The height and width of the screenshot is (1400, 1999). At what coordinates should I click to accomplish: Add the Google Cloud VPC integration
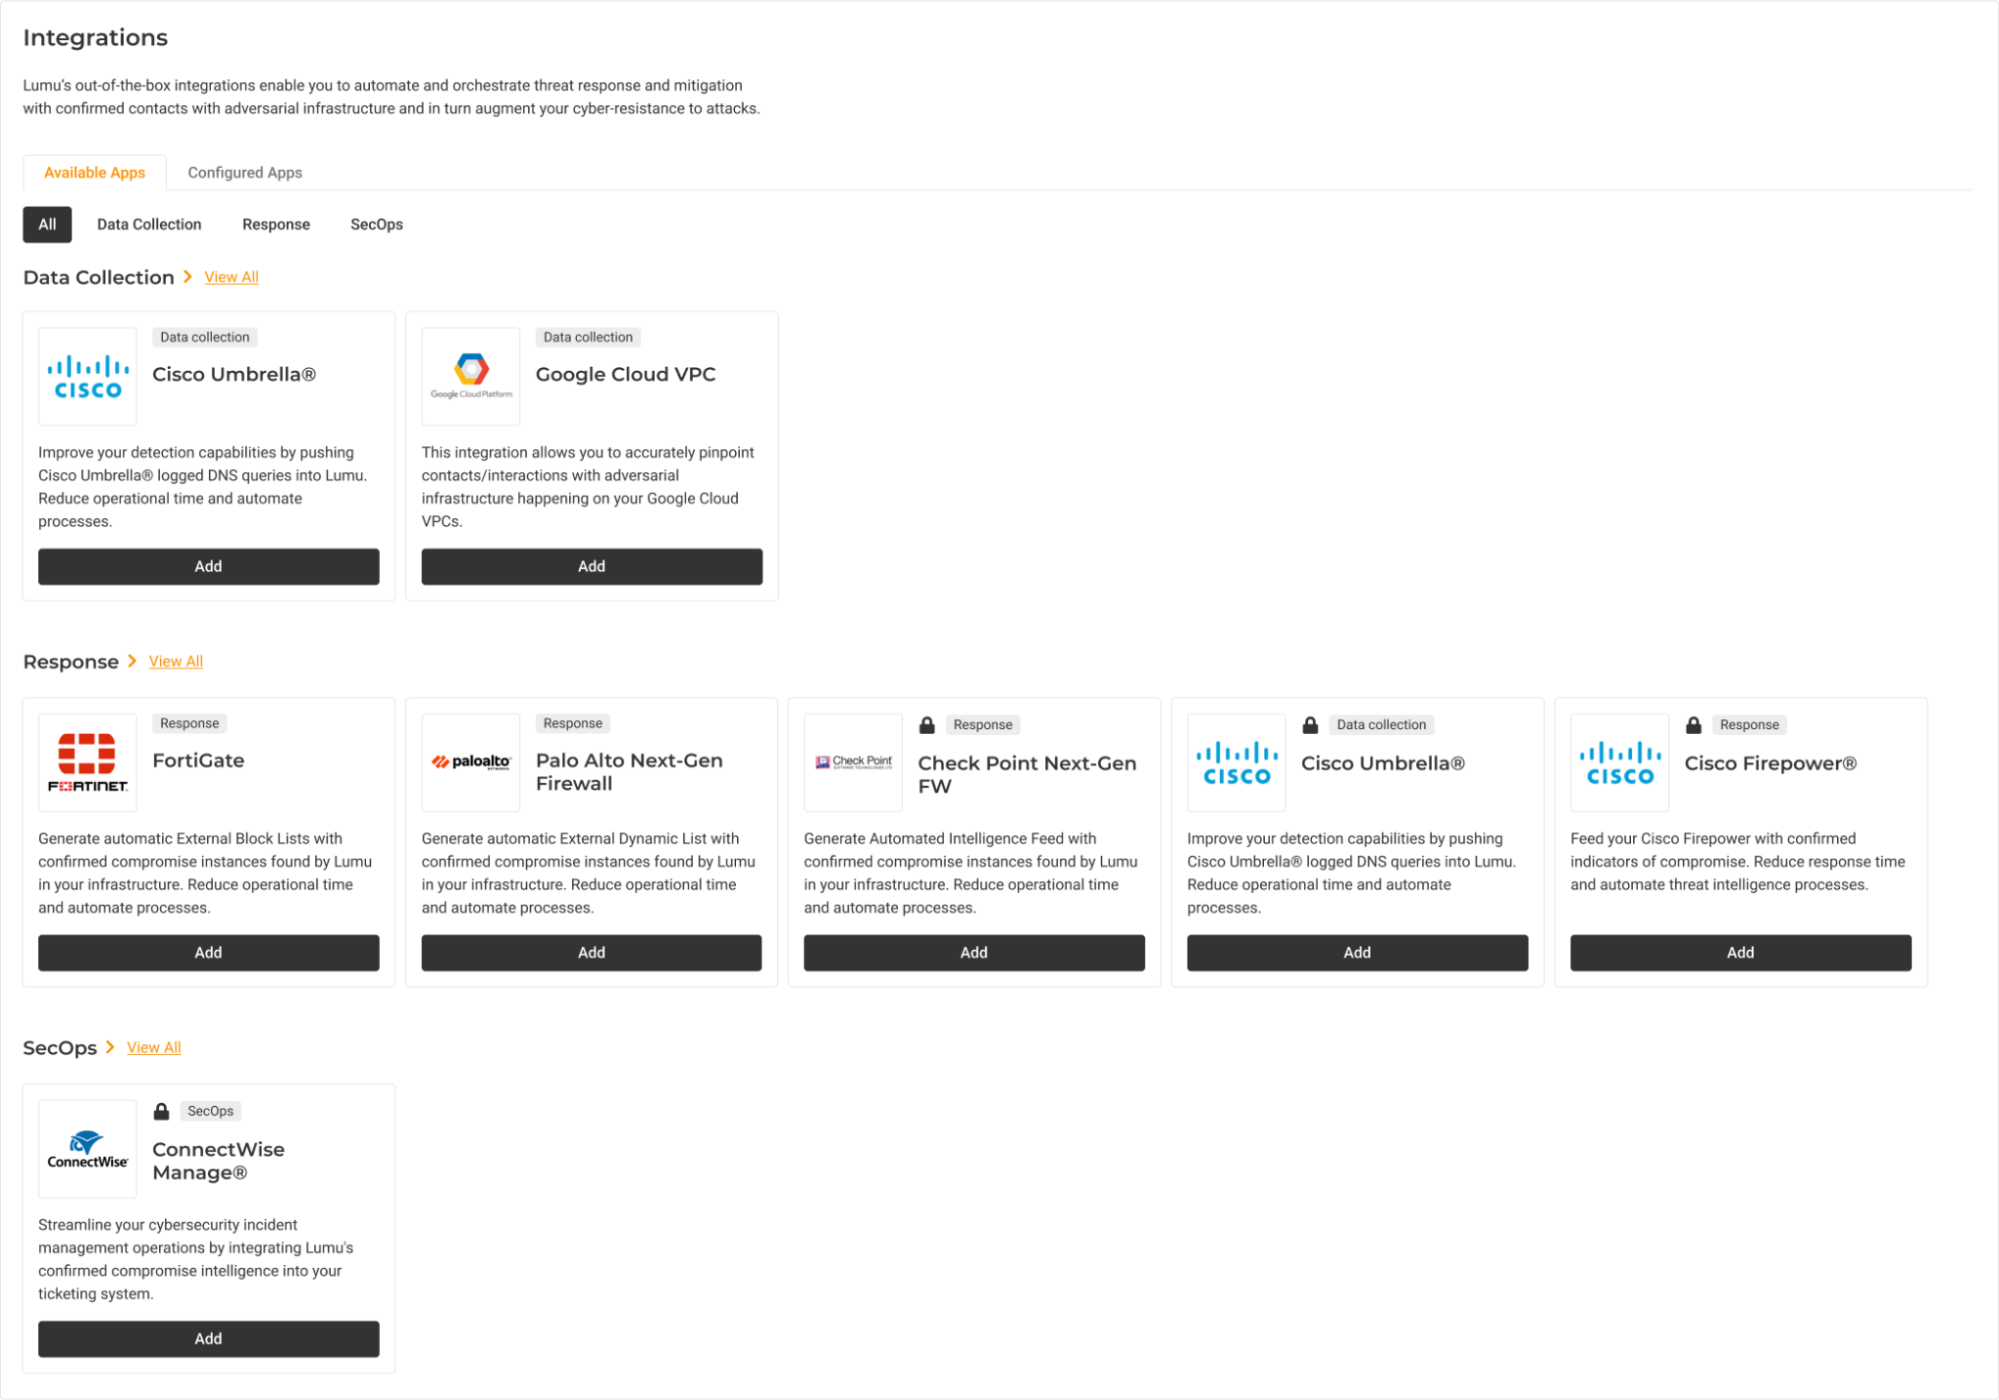pos(591,566)
